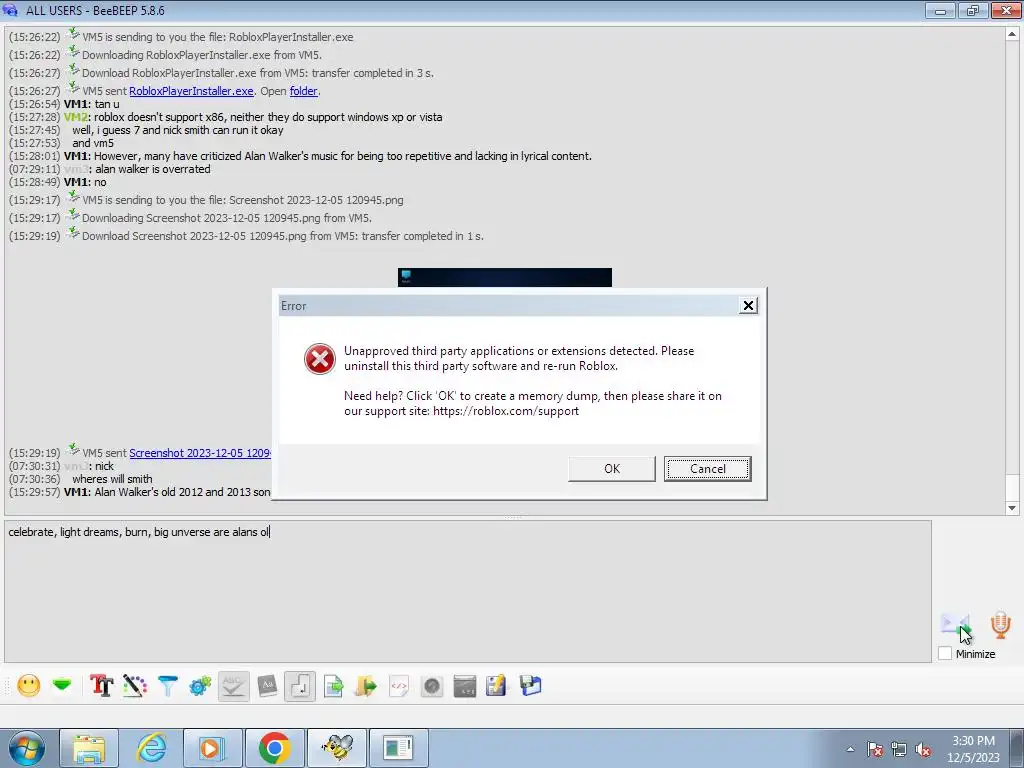This screenshot has width=1024, height=768.
Task: Open the font color pencil tool
Action: click(135, 686)
